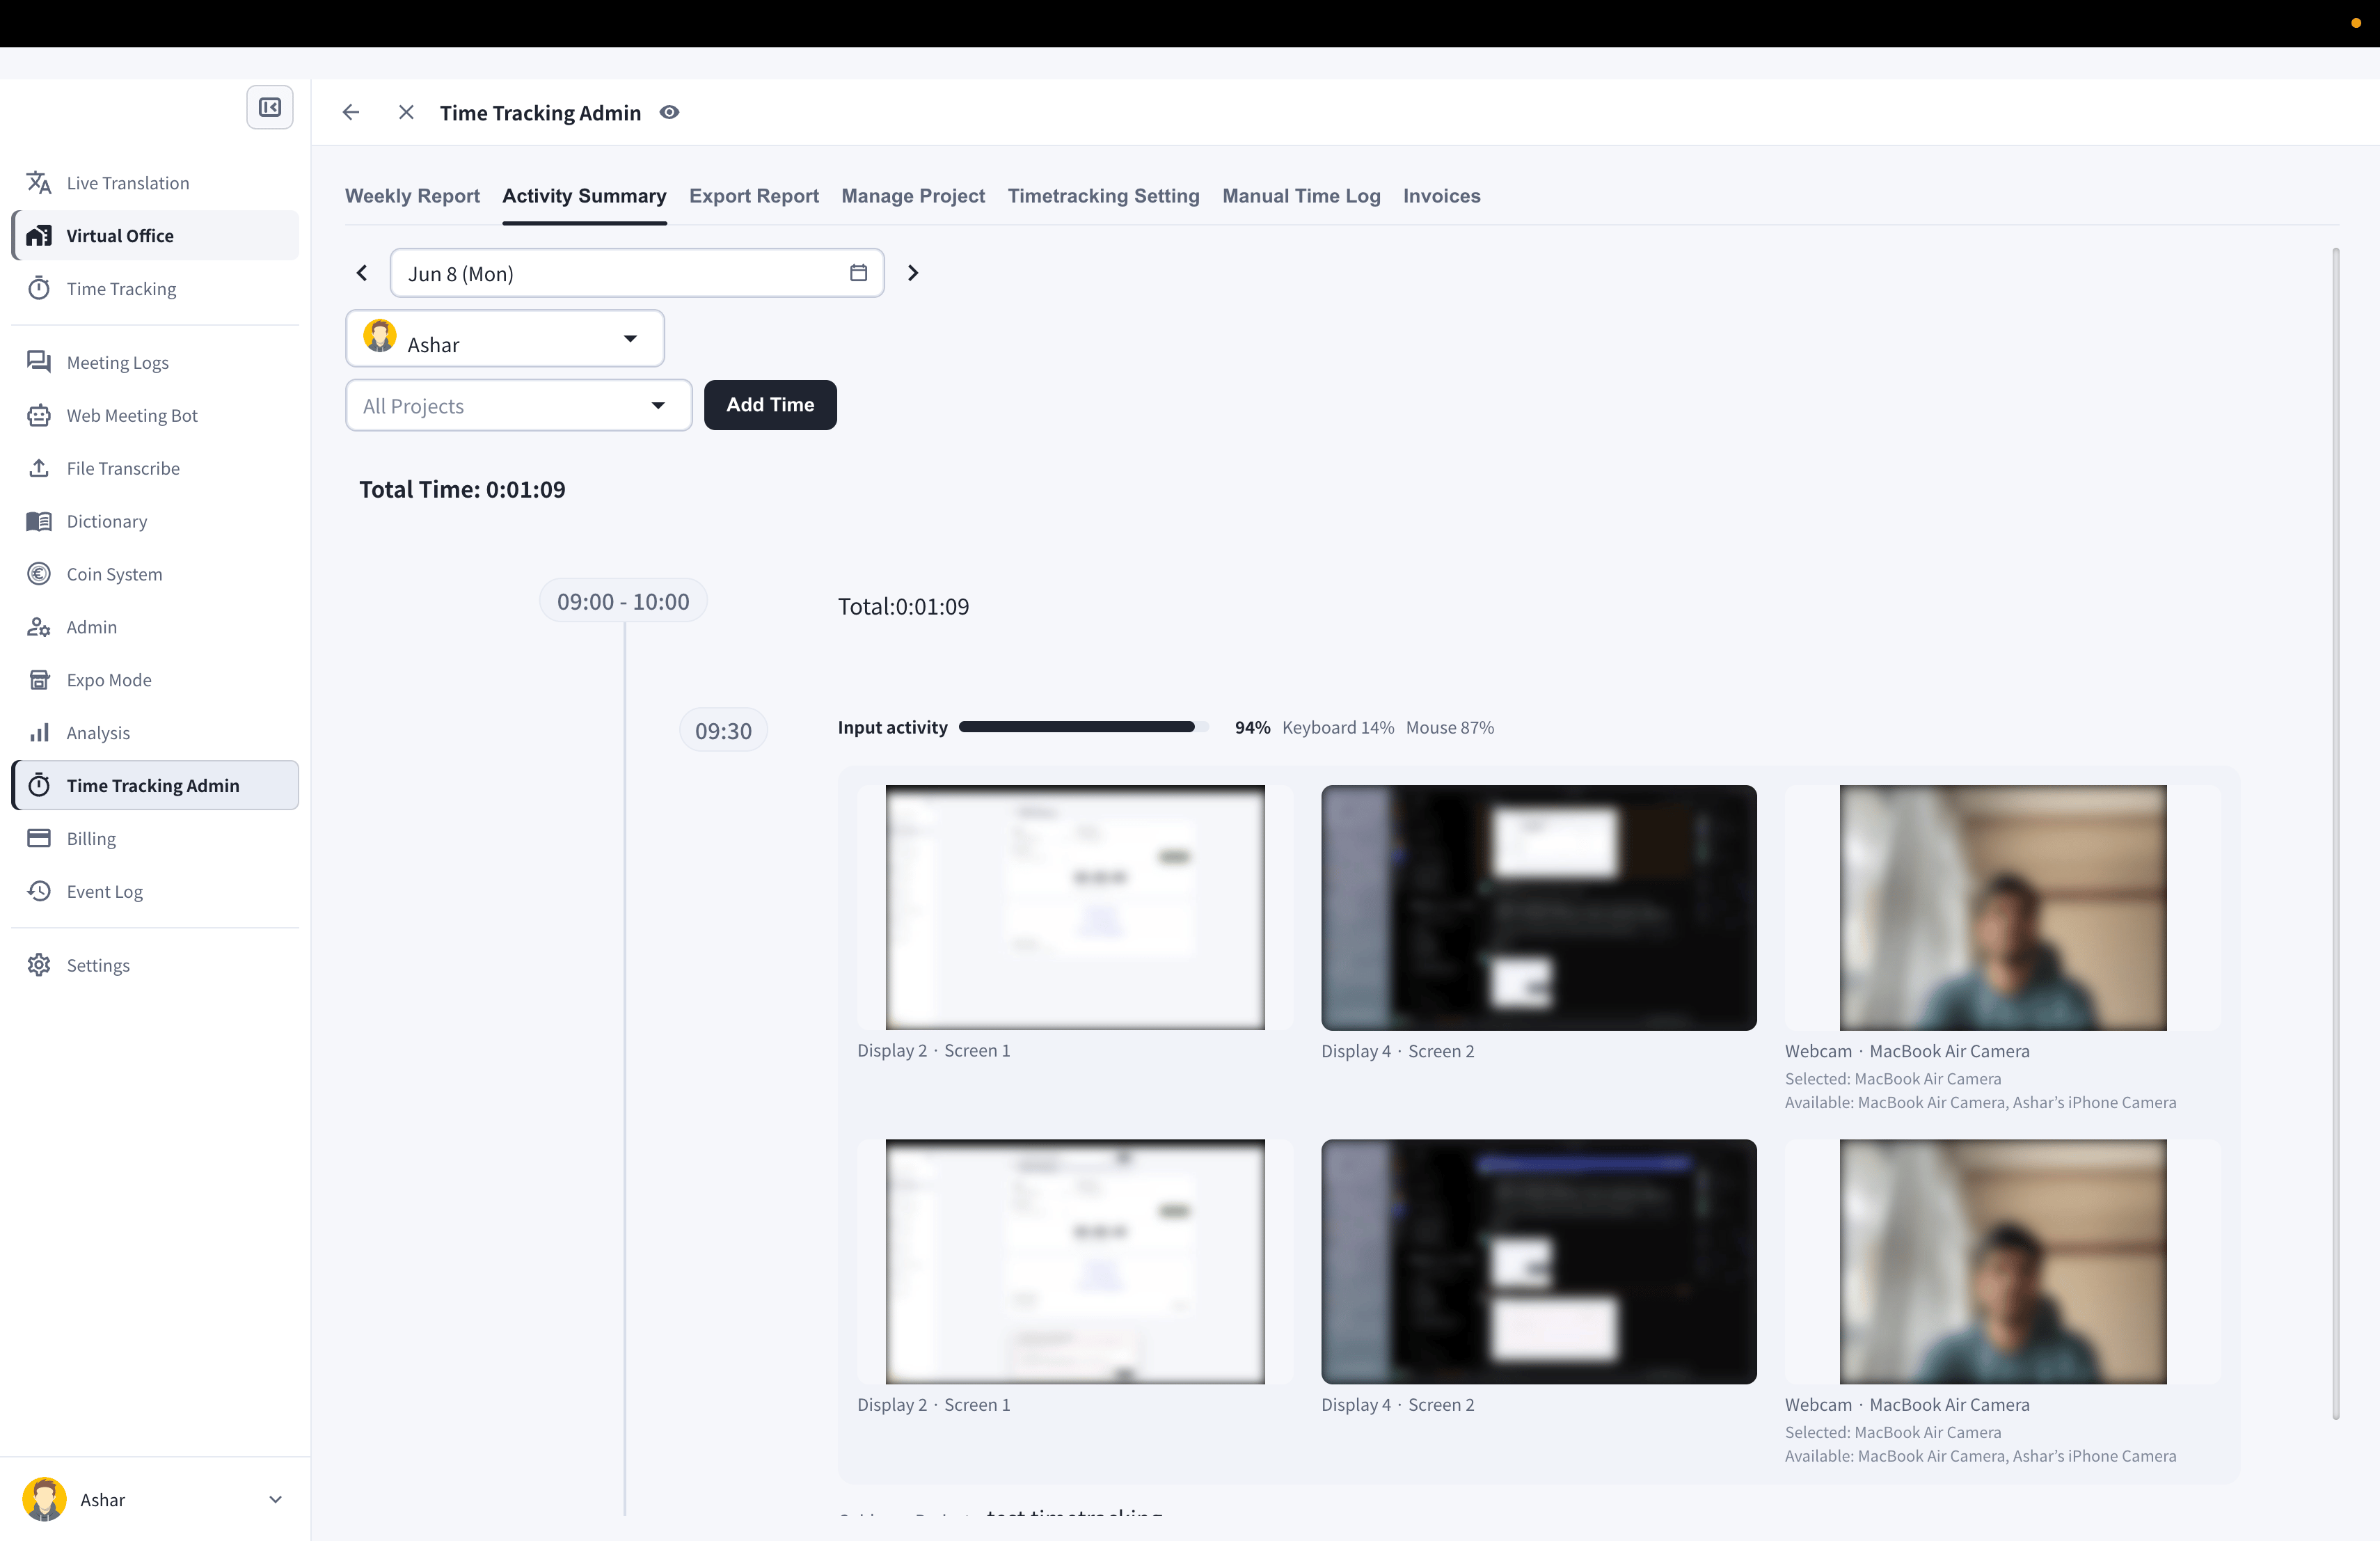
Task: Click the Time Tracking stopwatch icon
Action: (39, 289)
